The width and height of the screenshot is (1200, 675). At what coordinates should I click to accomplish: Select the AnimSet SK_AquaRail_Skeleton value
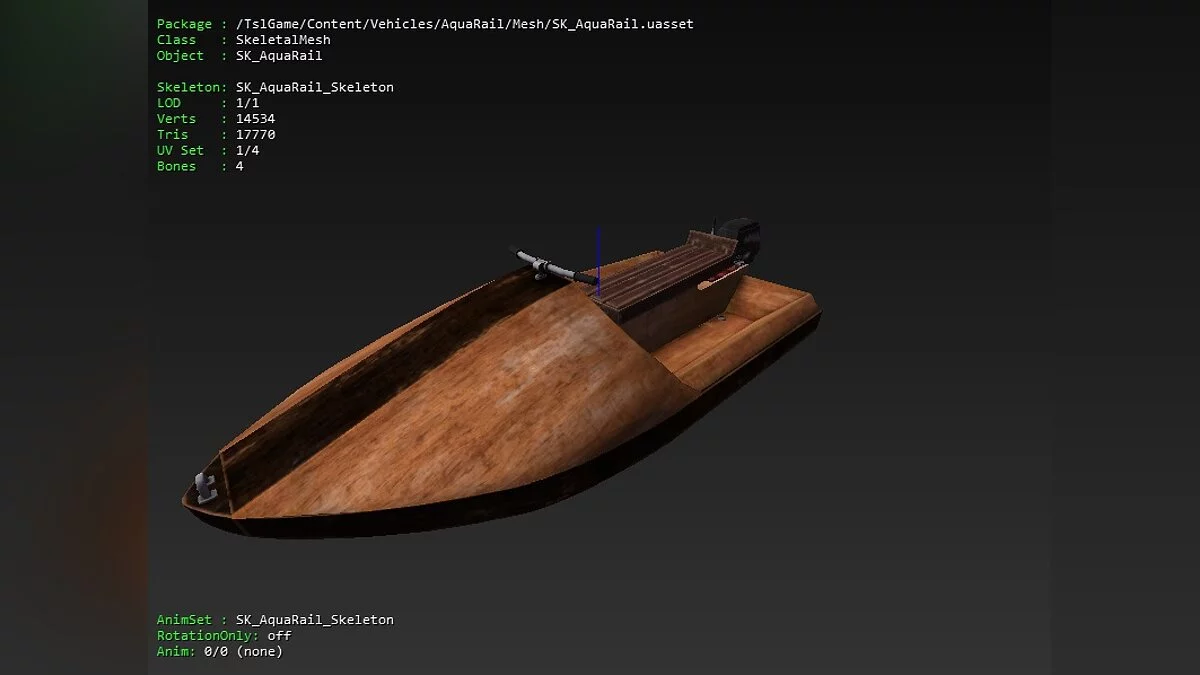[314, 620]
